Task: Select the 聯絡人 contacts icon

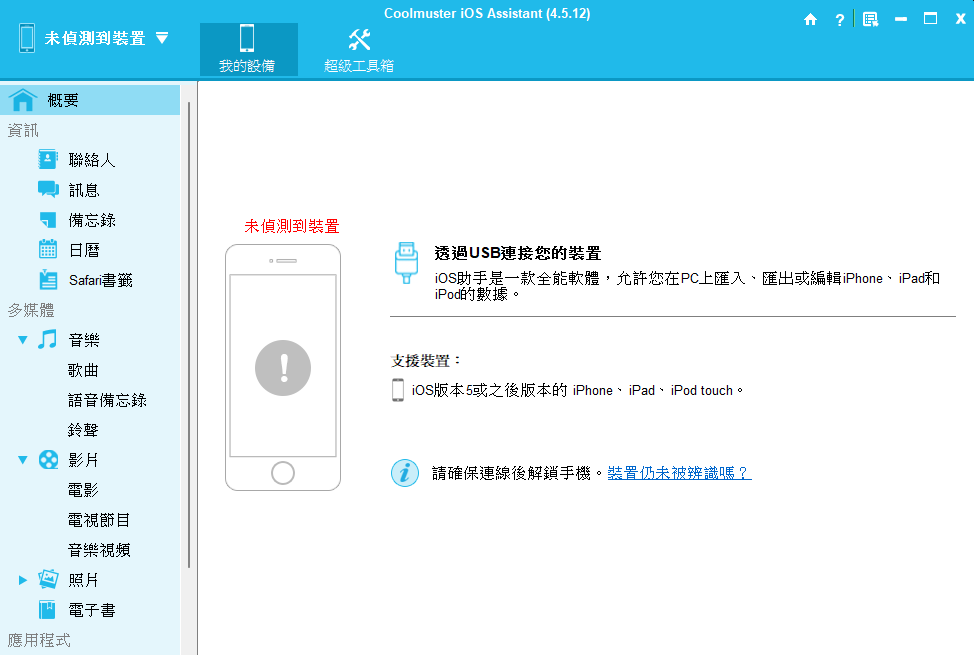Action: tap(48, 160)
